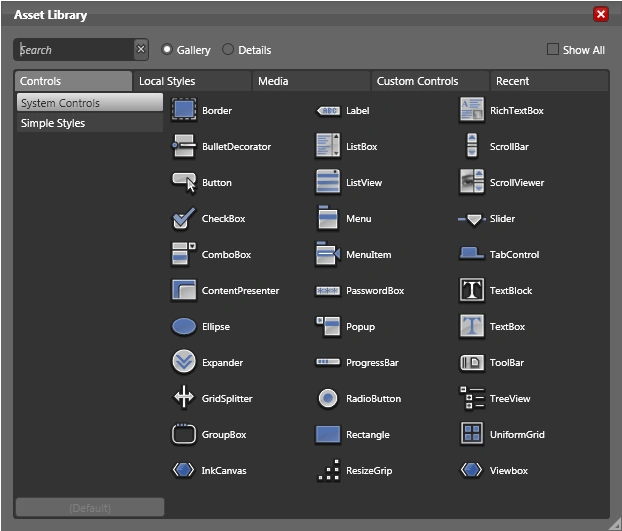Click the GridSplitter text label
The height and width of the screenshot is (531, 622).
(227, 399)
